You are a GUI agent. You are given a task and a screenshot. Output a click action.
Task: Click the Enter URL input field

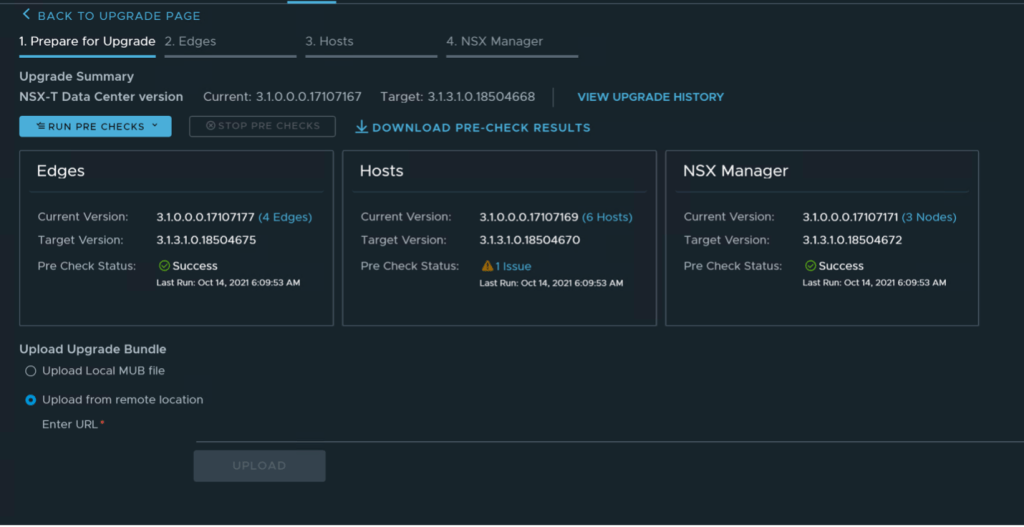click(x=600, y=428)
